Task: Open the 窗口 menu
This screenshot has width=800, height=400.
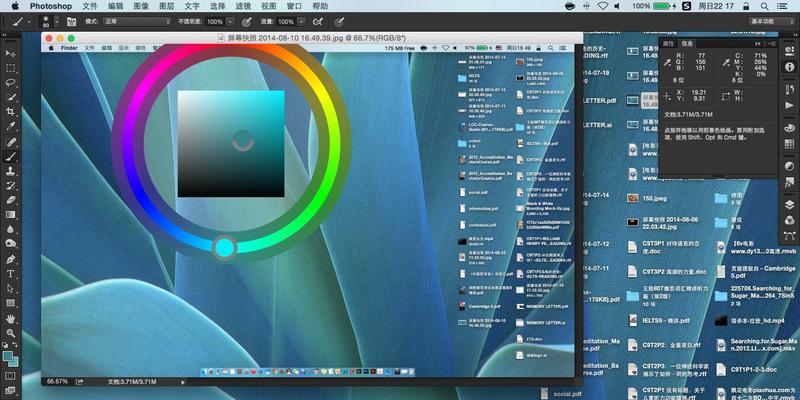Action: 294,6
